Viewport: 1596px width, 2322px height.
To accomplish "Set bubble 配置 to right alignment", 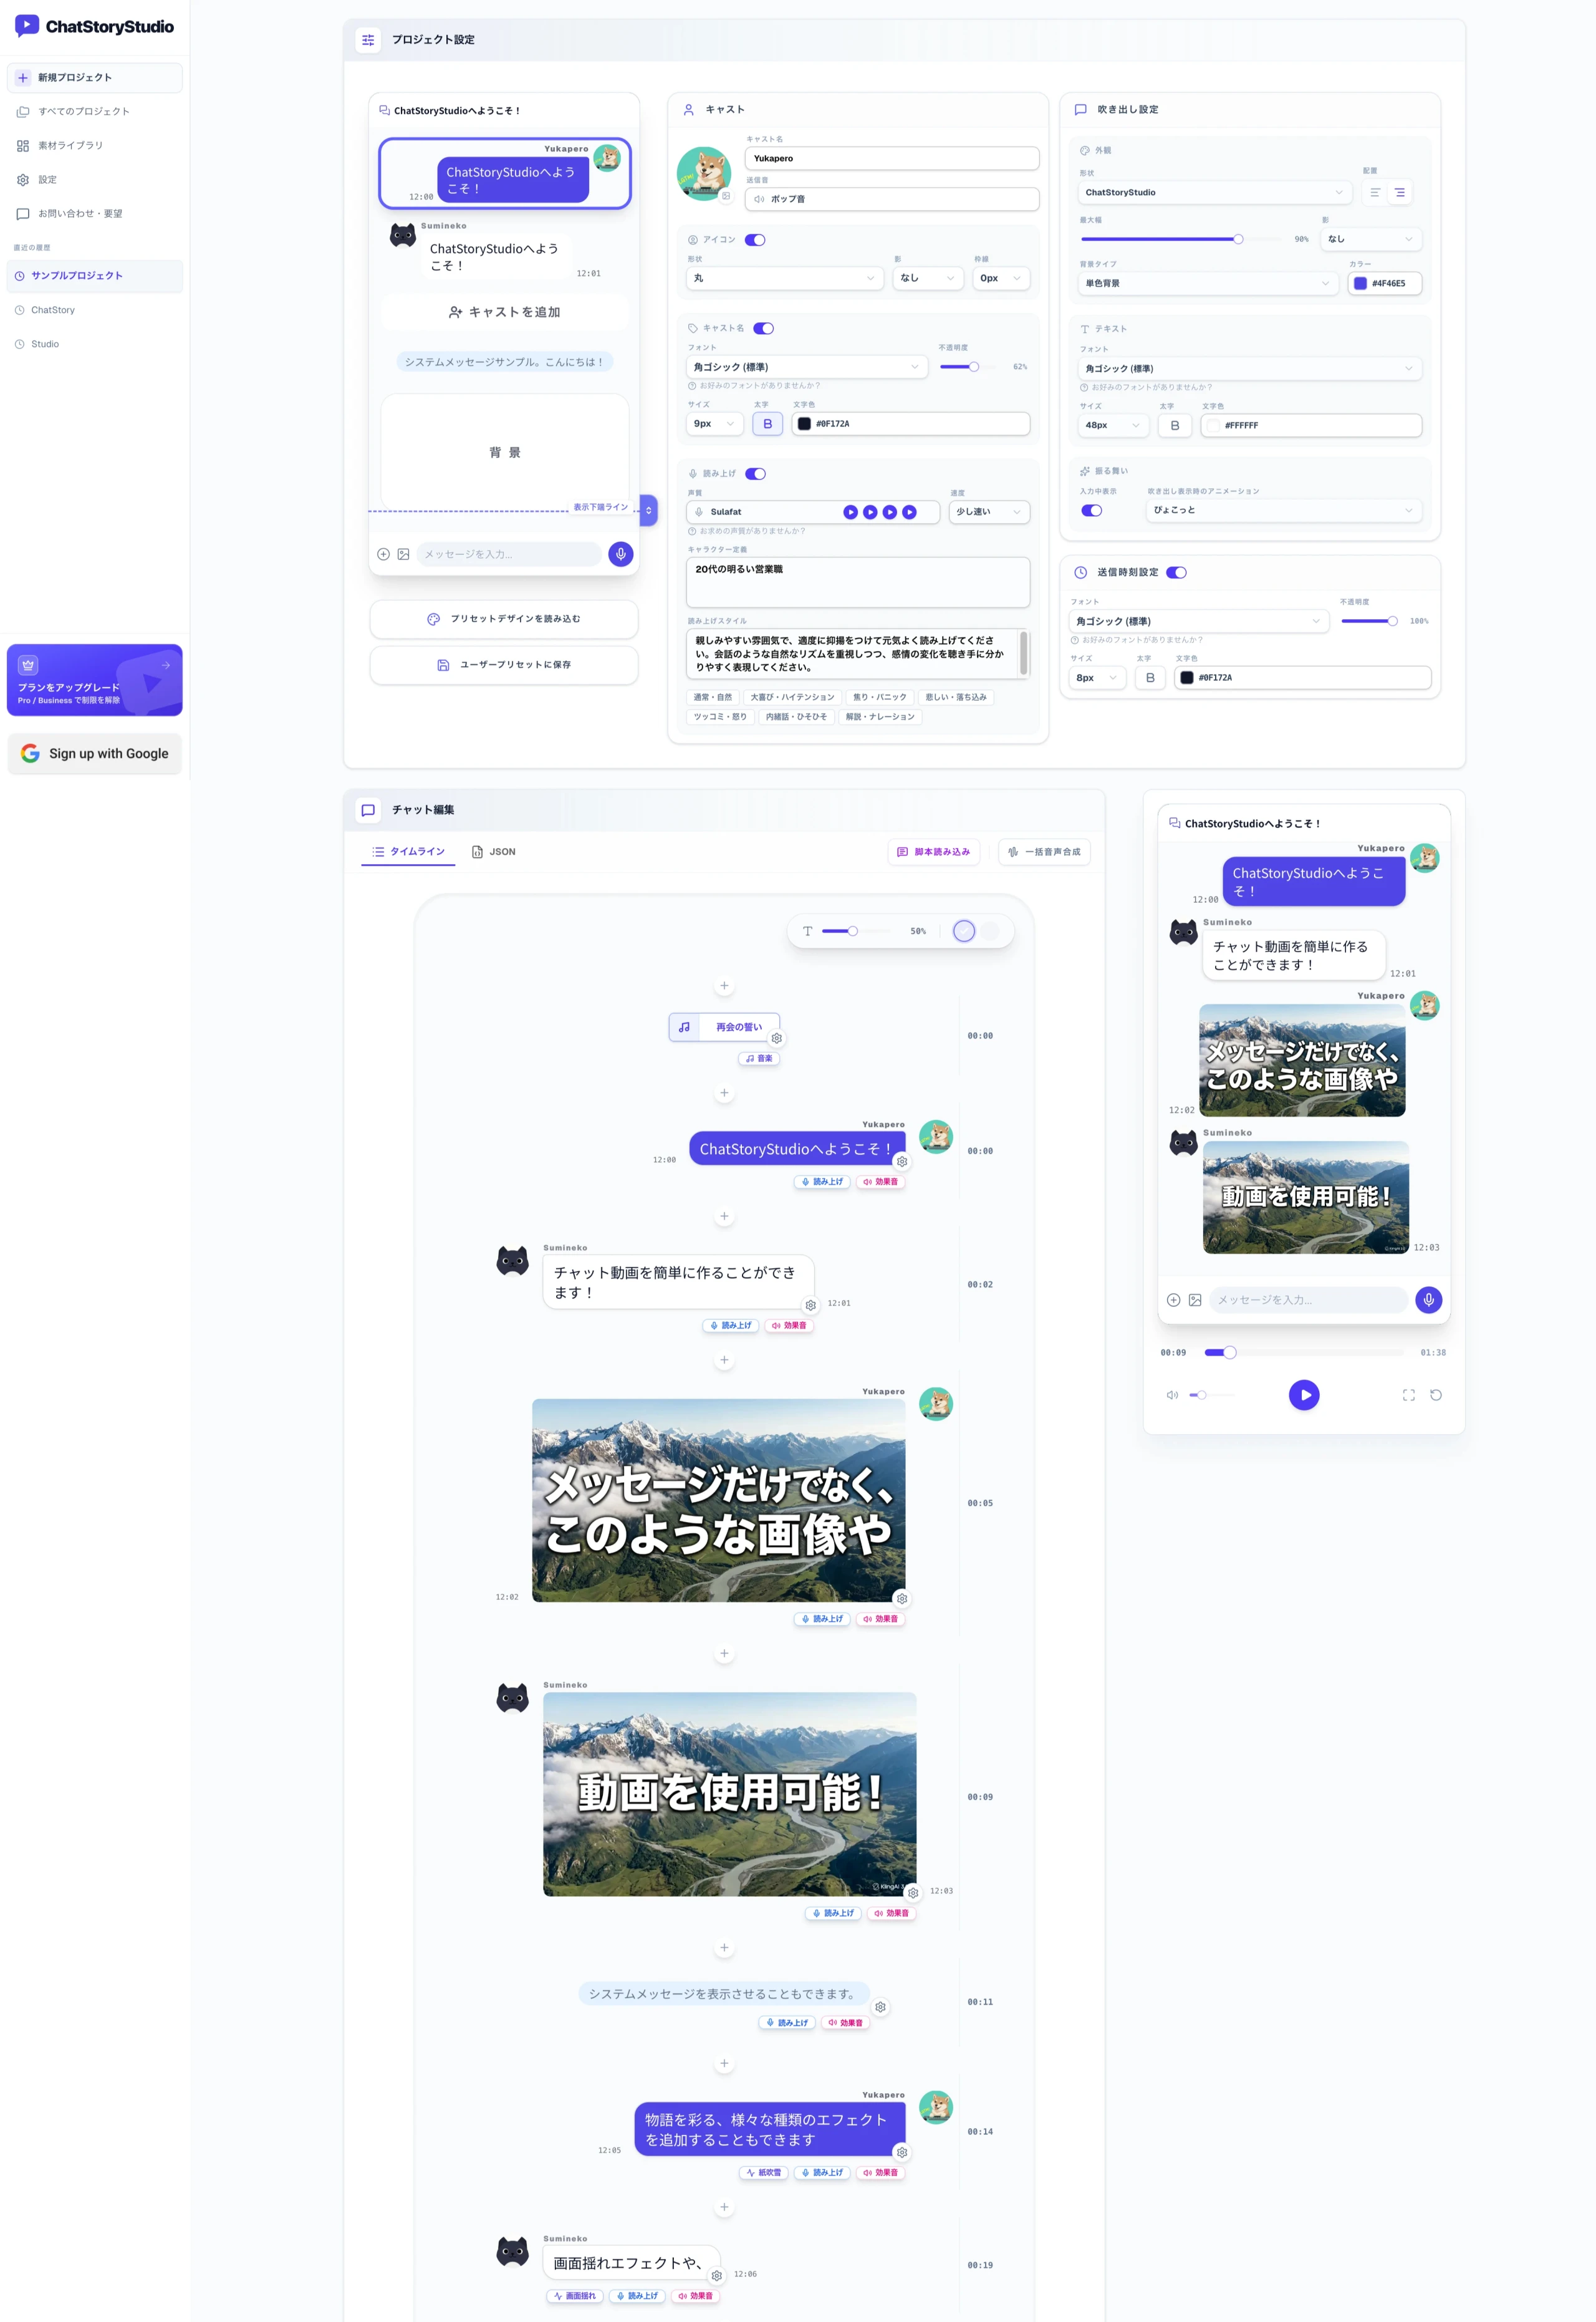I will click(x=1400, y=193).
